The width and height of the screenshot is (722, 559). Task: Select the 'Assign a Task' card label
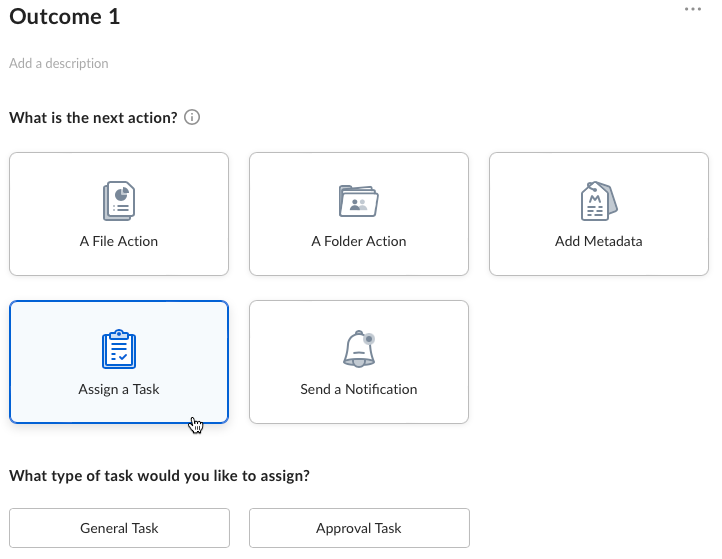tap(119, 390)
